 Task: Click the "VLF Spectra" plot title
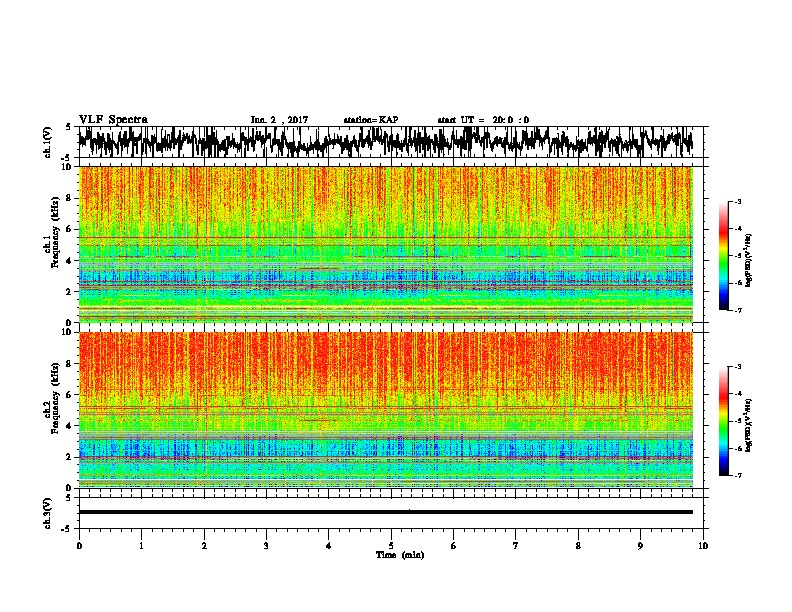coord(113,120)
